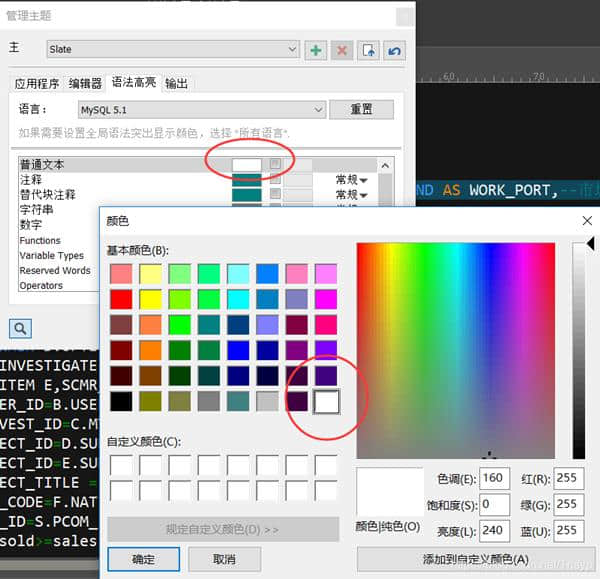This screenshot has height=579, width=600.
Task: Toggle the checkbox in the 注释 row
Action: click(x=275, y=179)
